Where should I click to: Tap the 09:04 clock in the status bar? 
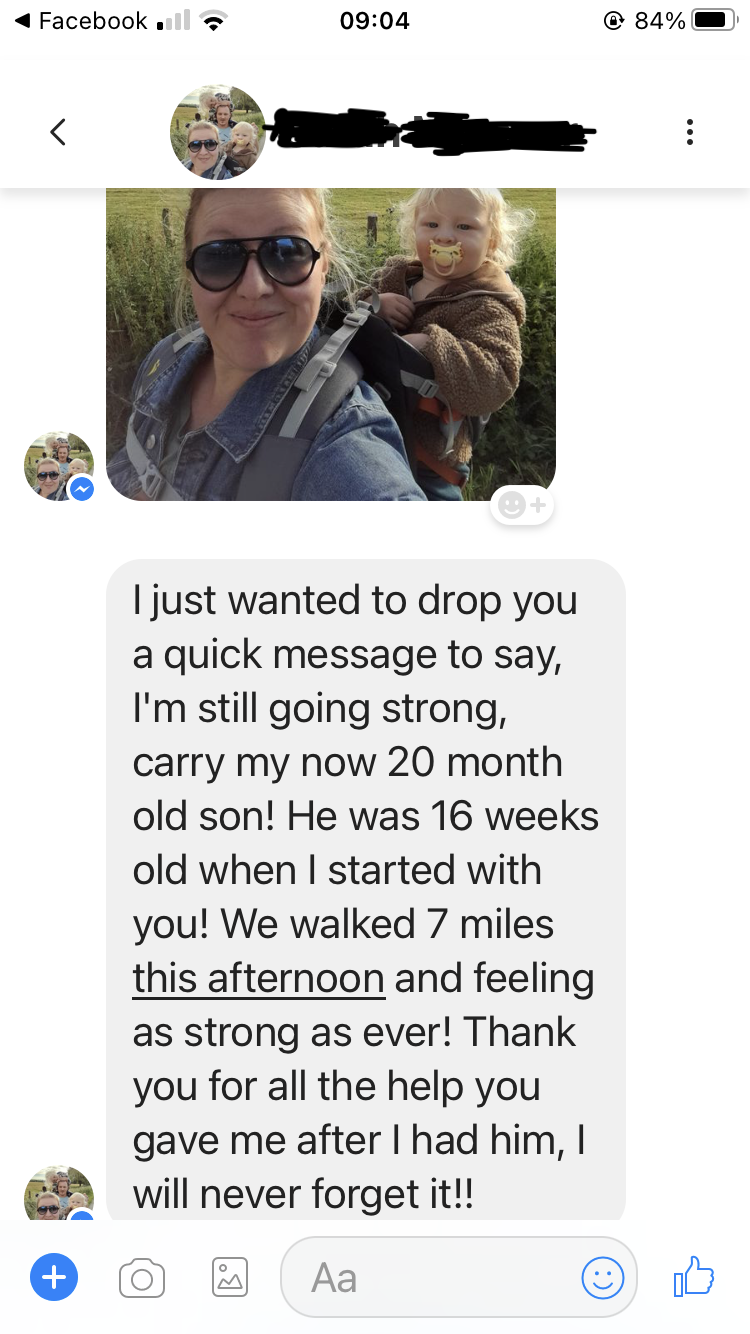click(375, 21)
